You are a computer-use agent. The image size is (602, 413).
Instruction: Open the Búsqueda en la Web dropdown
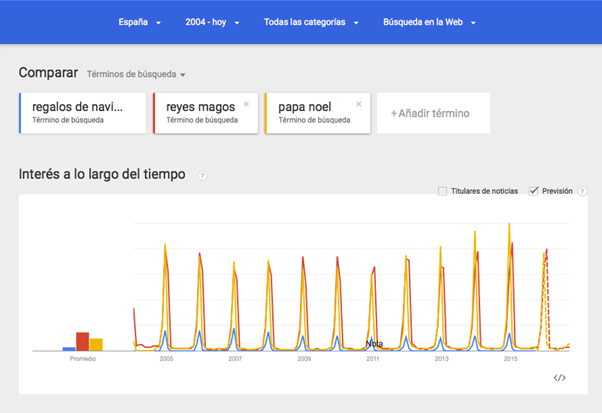(429, 22)
